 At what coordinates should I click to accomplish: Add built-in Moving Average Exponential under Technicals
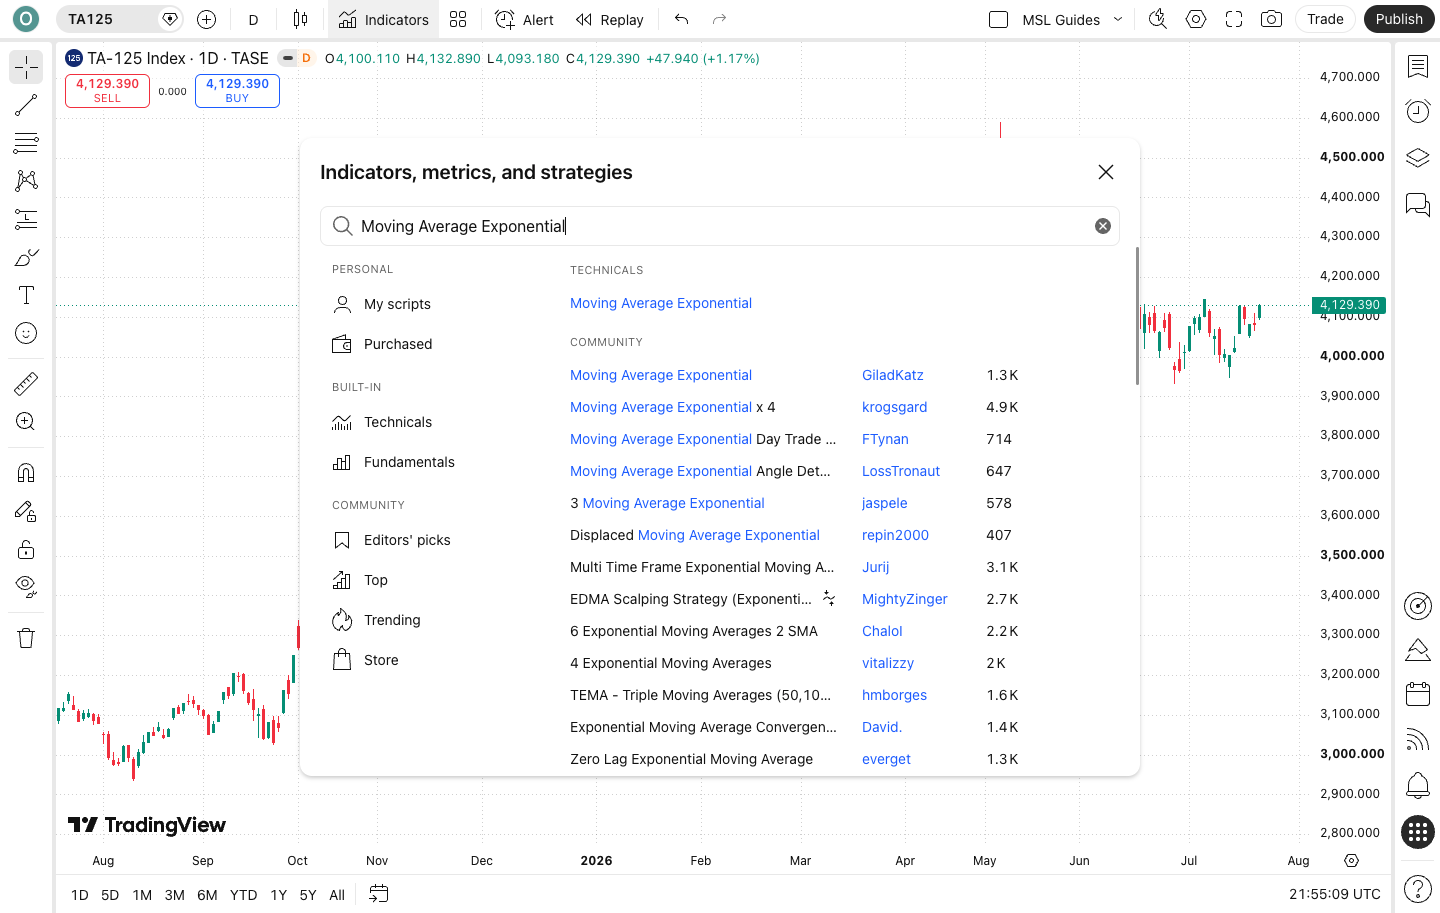[x=661, y=303]
